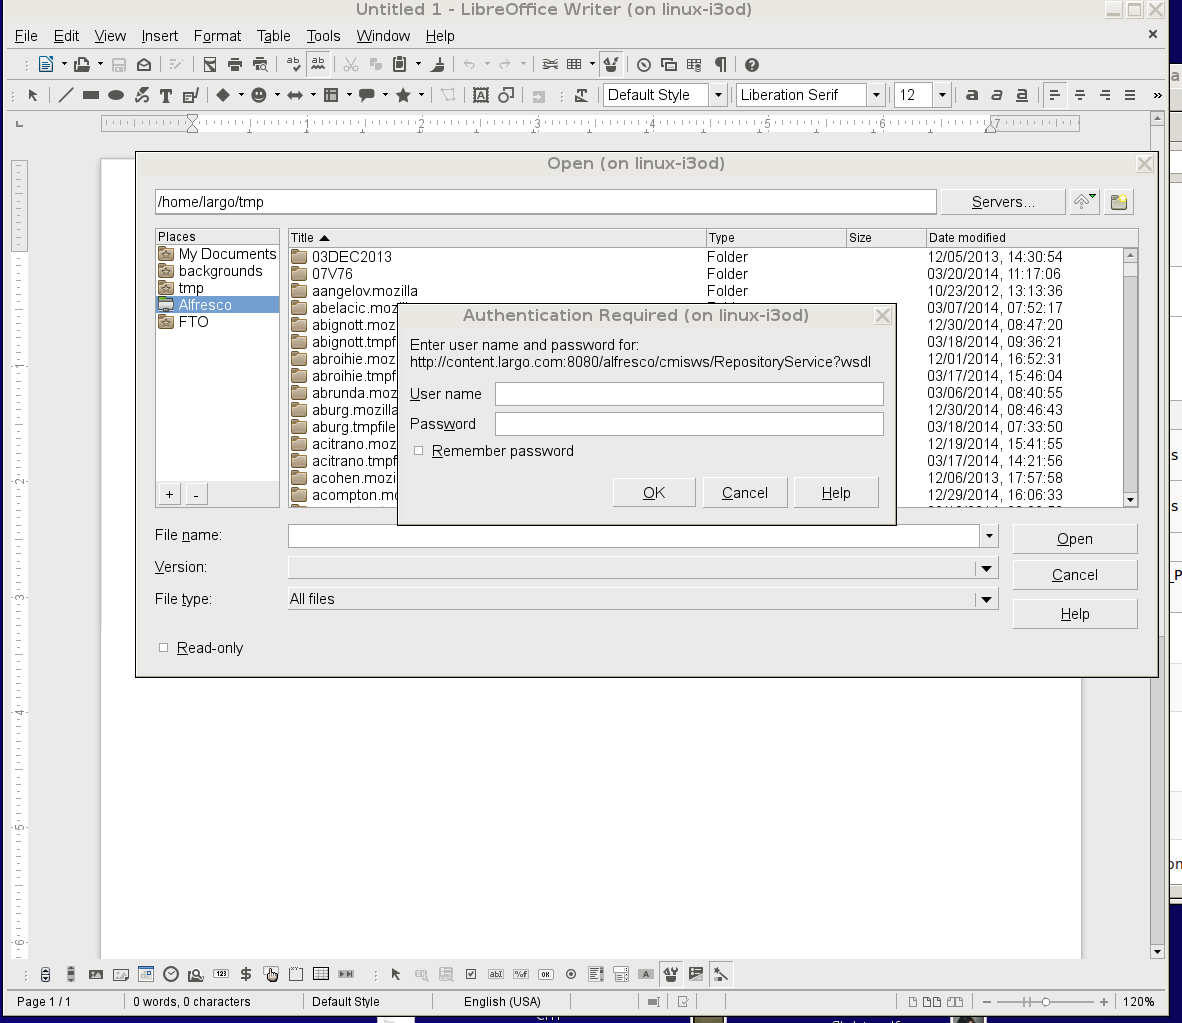
Task: Toggle formatting marks pilcrow icon
Action: coord(721,65)
